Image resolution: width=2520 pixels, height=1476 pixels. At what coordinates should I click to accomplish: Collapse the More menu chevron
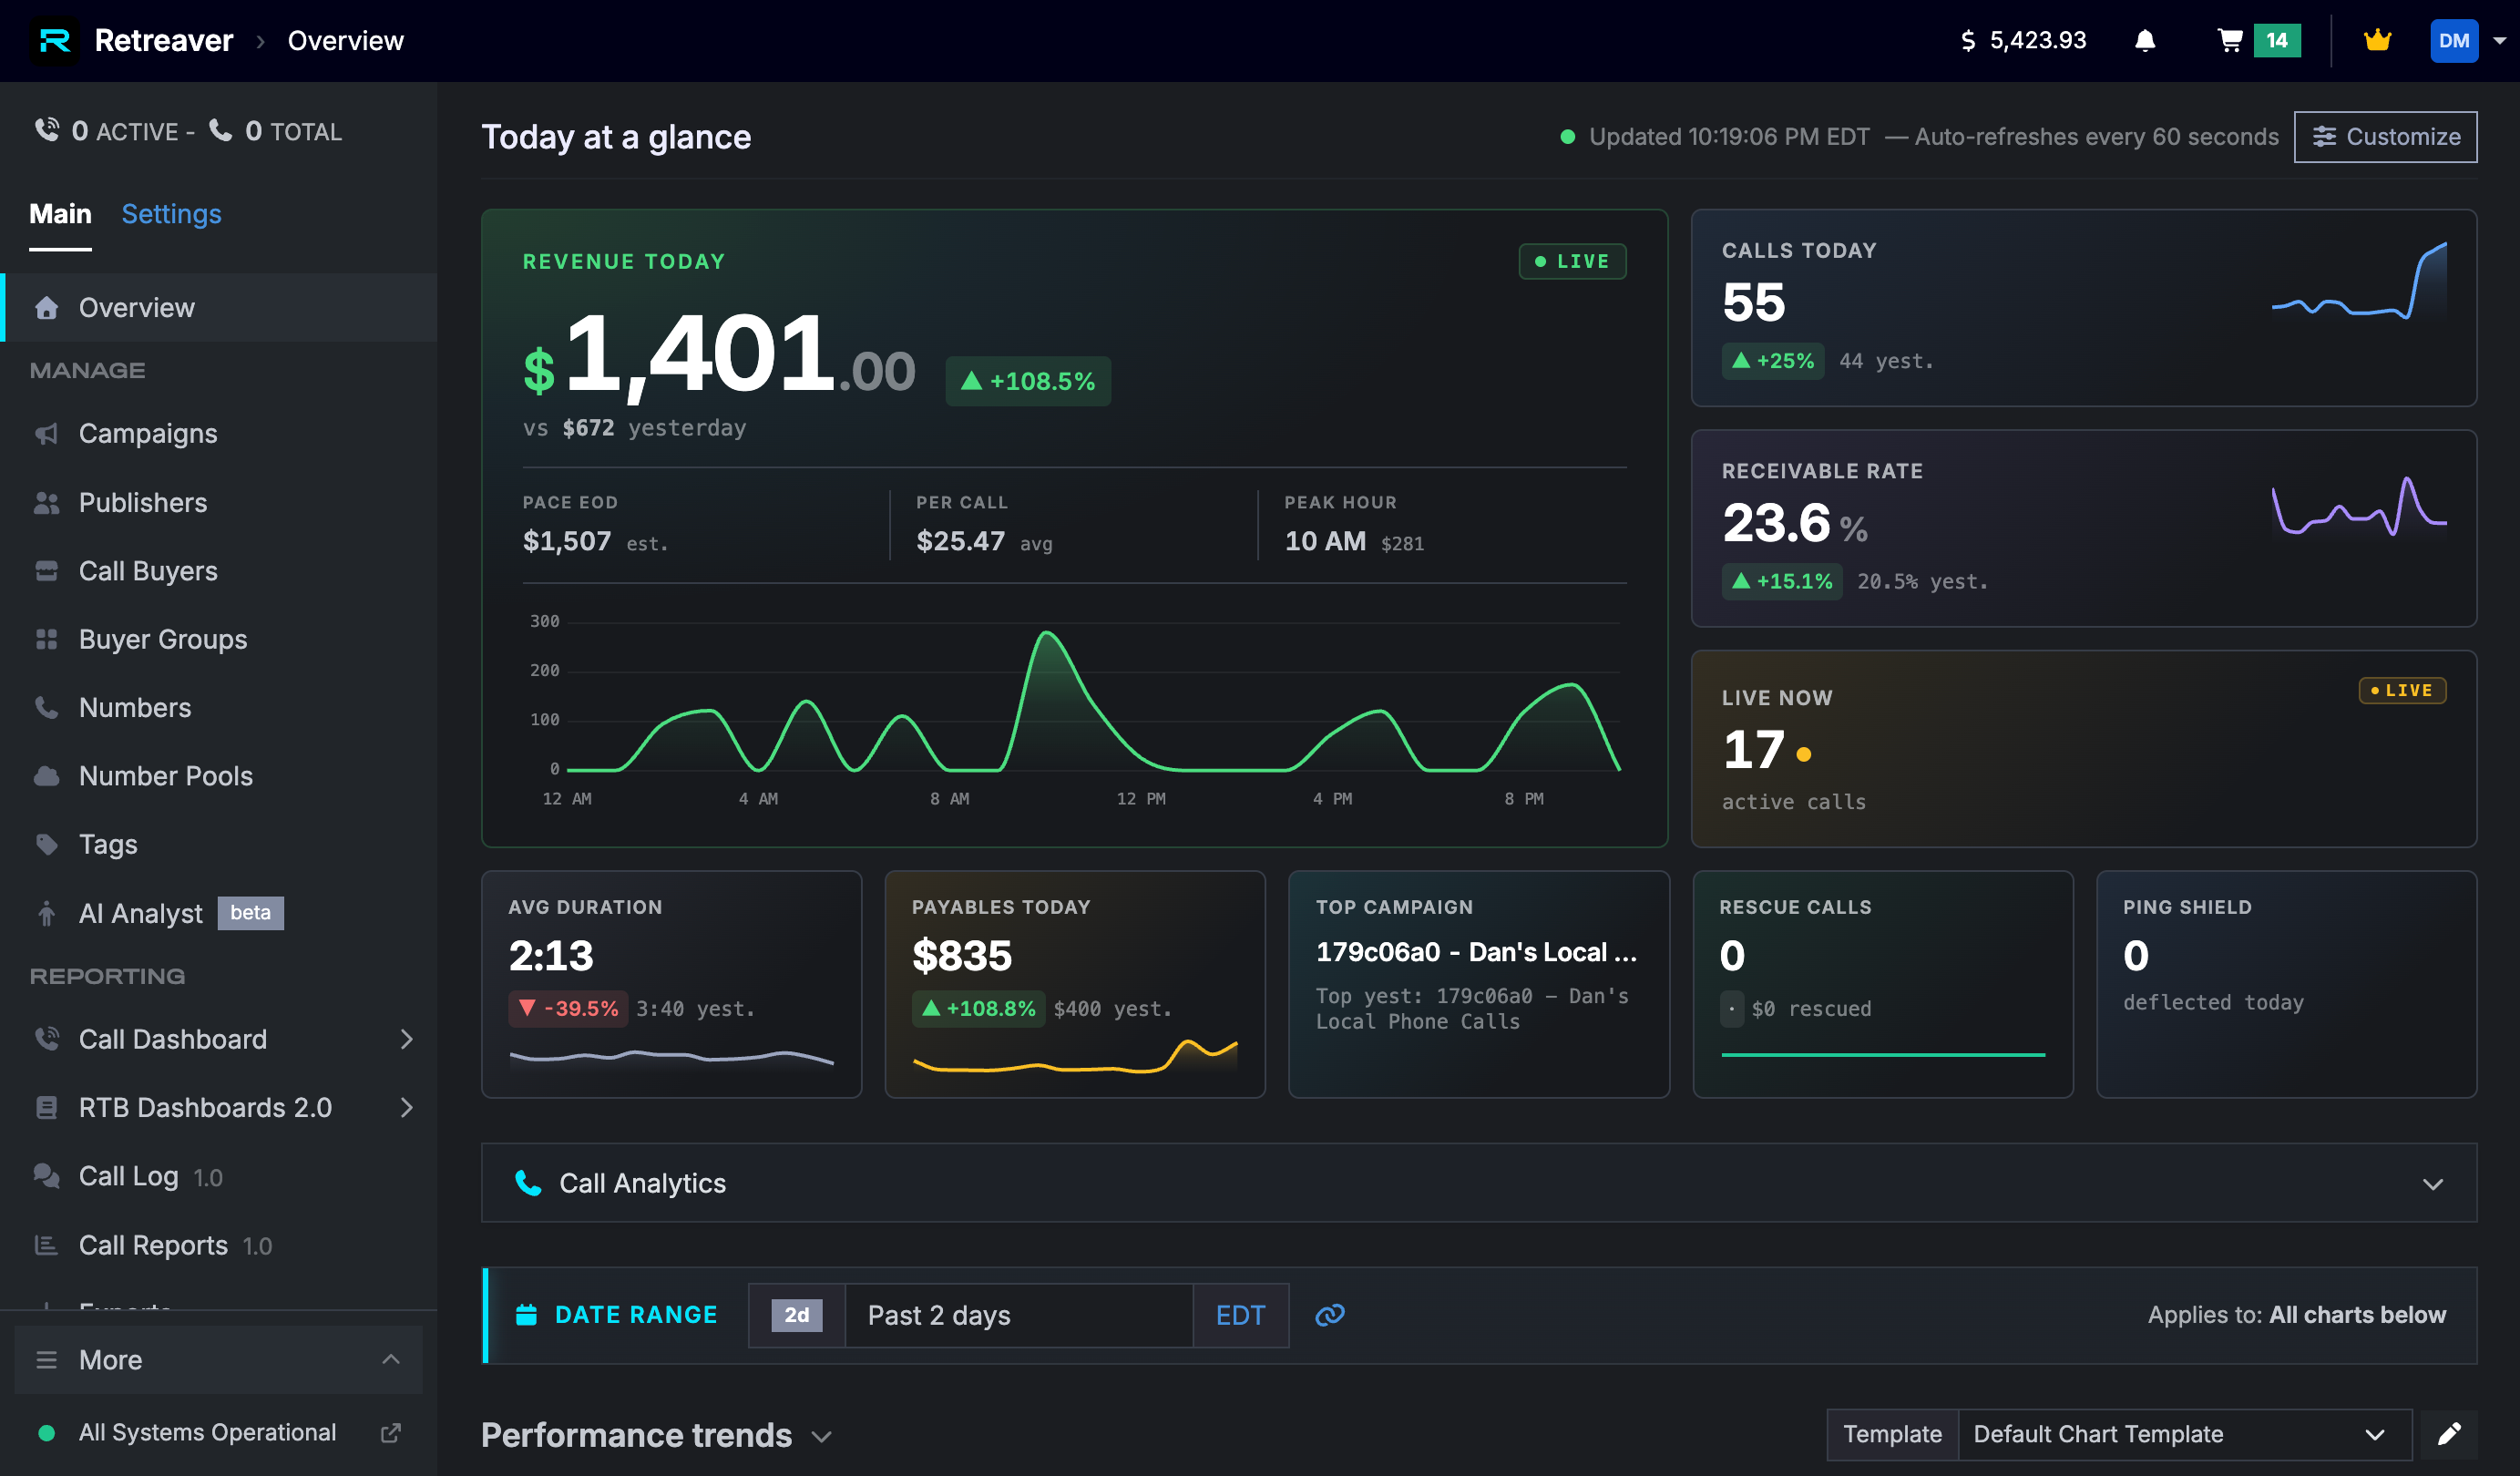coord(391,1360)
